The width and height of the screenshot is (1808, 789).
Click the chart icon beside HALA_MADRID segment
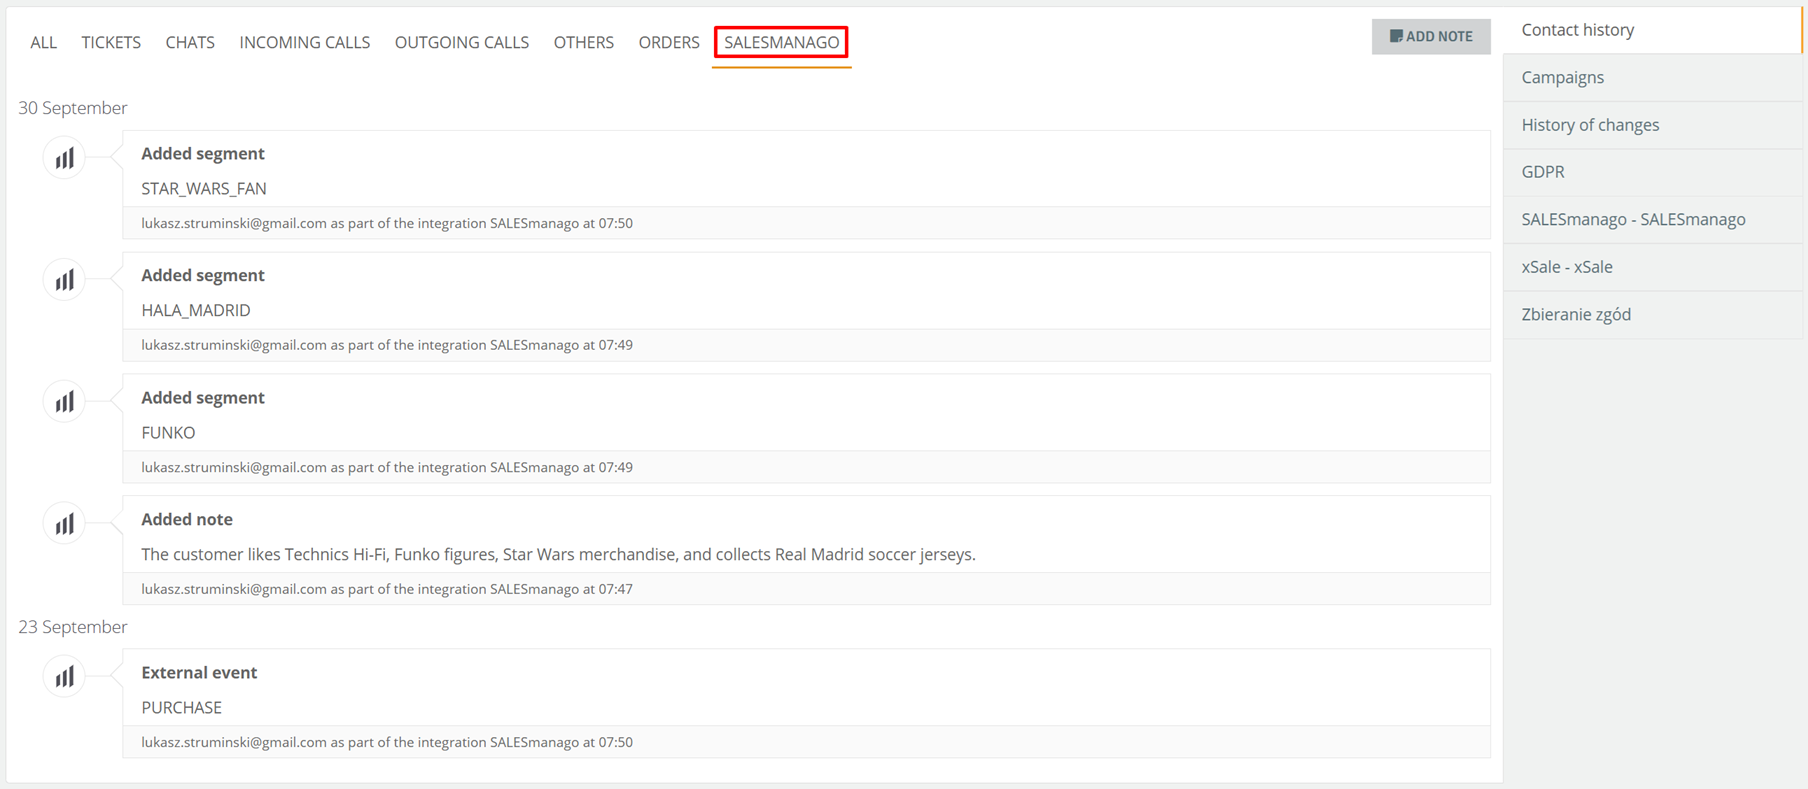(x=64, y=281)
